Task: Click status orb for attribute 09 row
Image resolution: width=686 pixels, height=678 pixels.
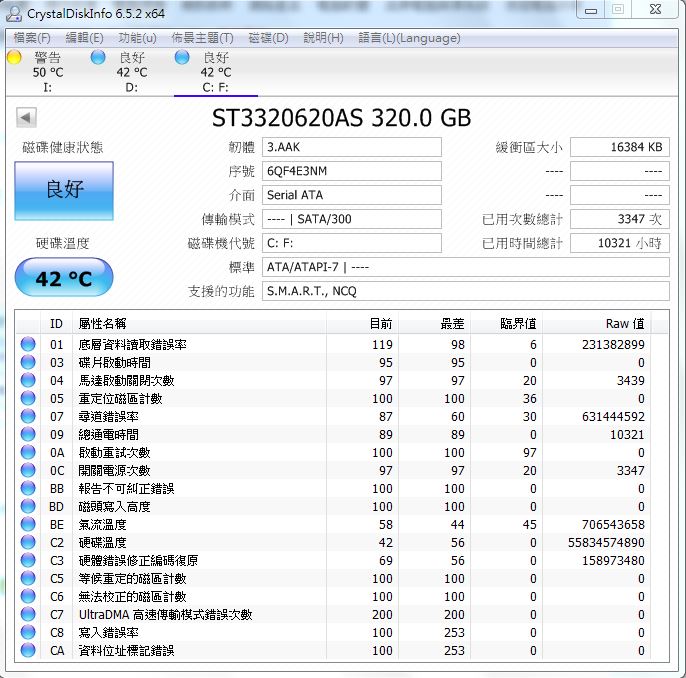Action: click(28, 434)
